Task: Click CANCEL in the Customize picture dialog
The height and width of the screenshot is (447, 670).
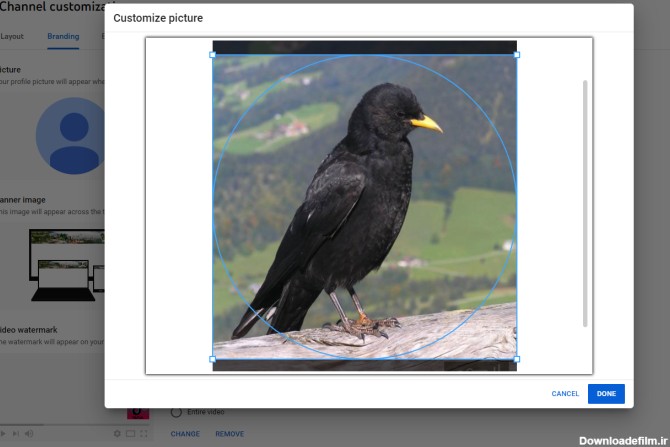Action: [x=565, y=394]
